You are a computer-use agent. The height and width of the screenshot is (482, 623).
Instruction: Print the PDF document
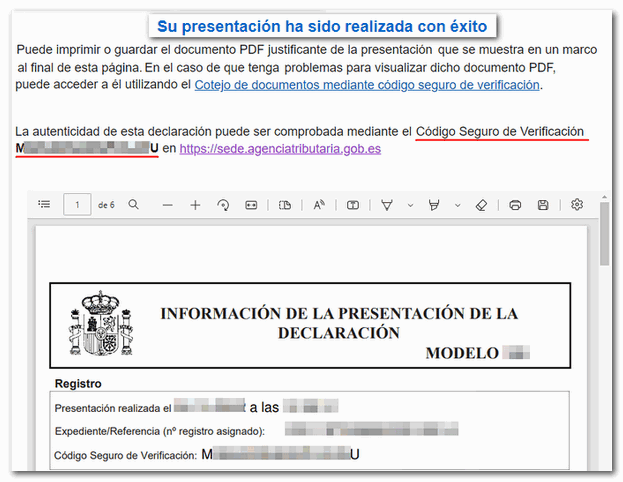(x=515, y=205)
